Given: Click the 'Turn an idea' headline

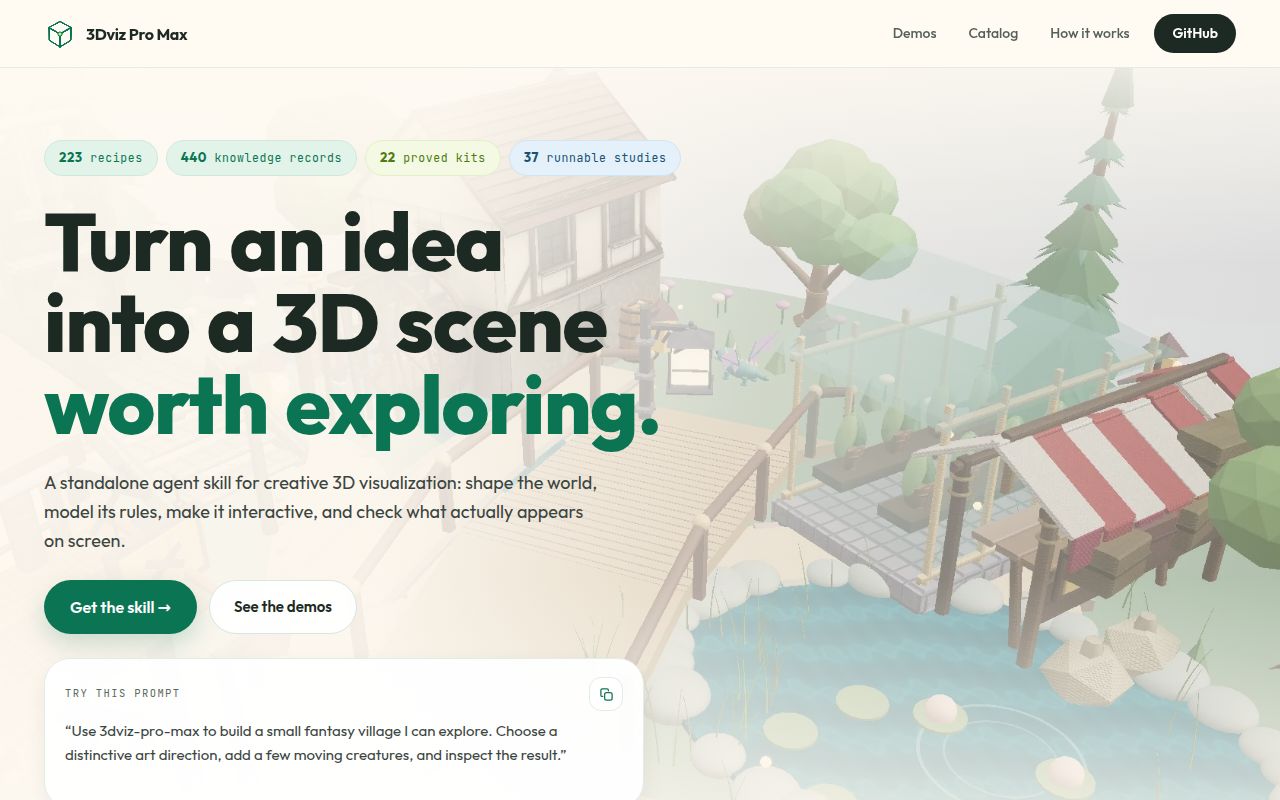Looking at the screenshot, I should [x=273, y=242].
